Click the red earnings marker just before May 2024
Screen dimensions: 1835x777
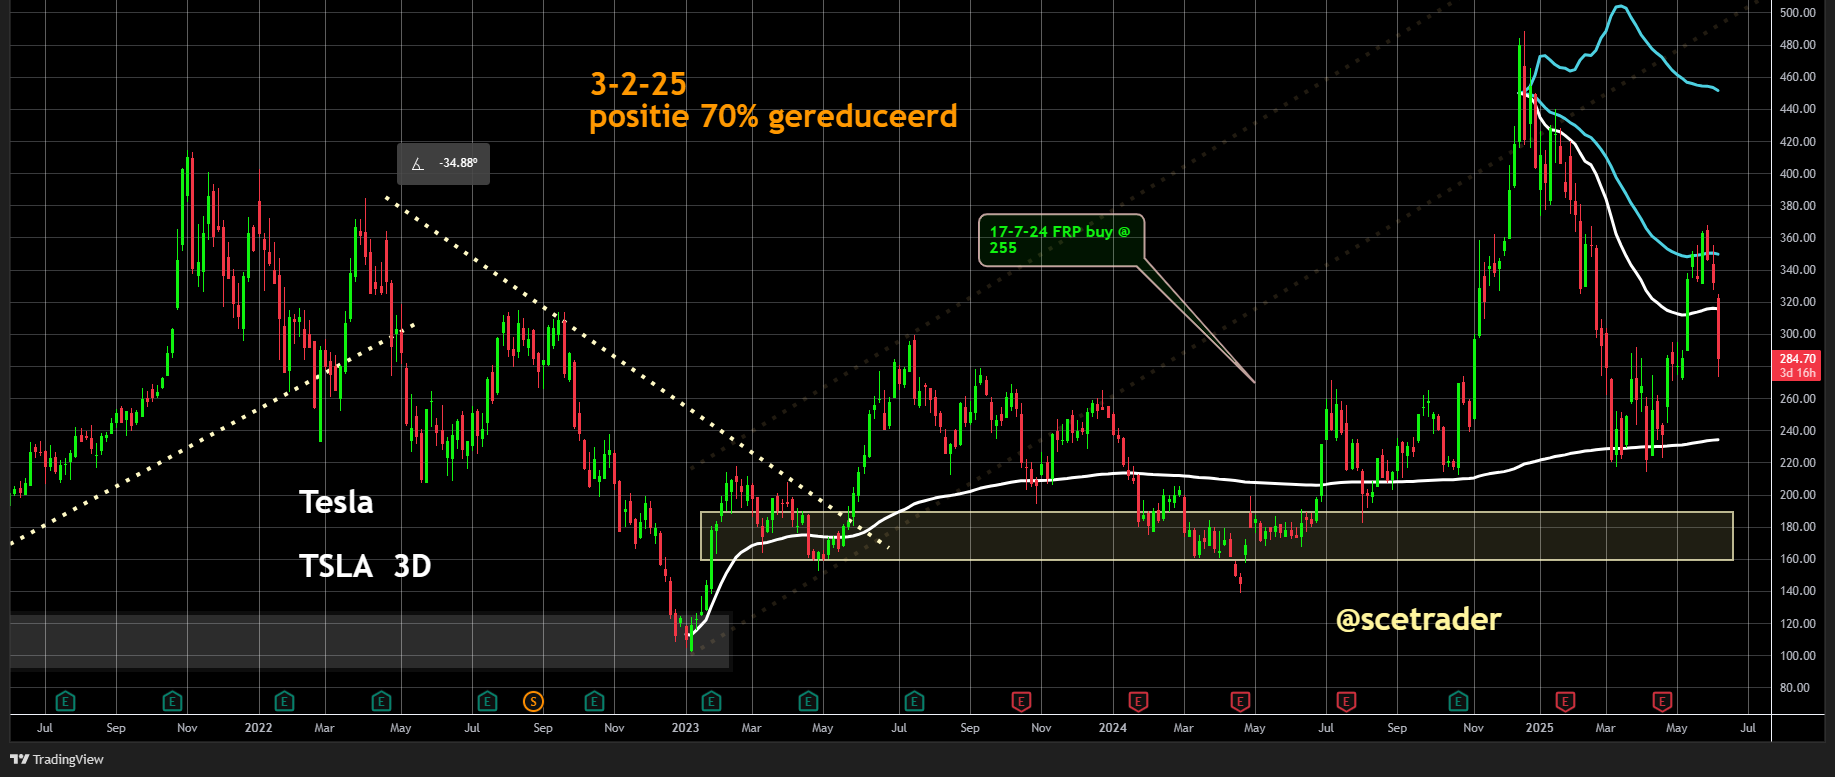[x=1240, y=701]
